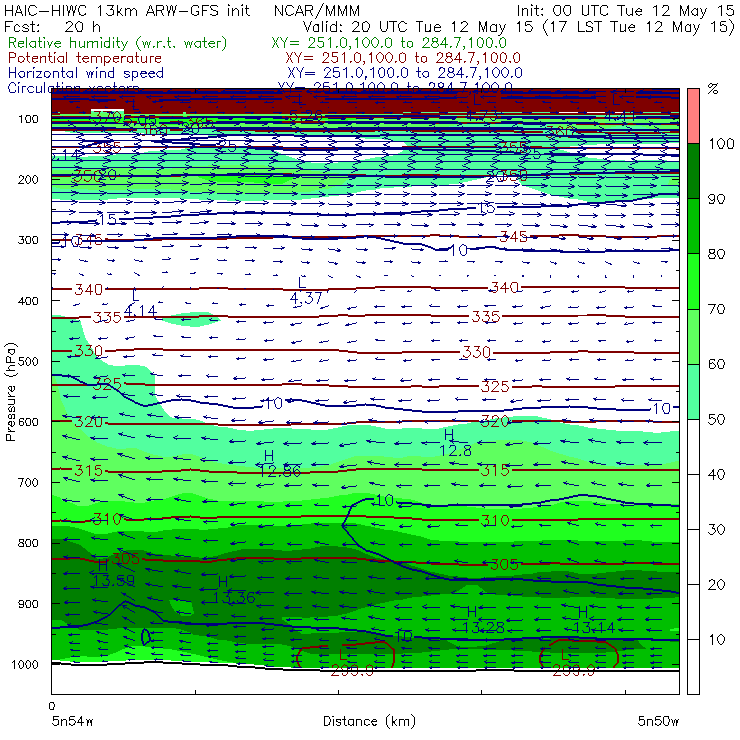Click the right-side '315' potential temperature contour label
Viewport: 740px width, 740px height.
click(x=495, y=470)
